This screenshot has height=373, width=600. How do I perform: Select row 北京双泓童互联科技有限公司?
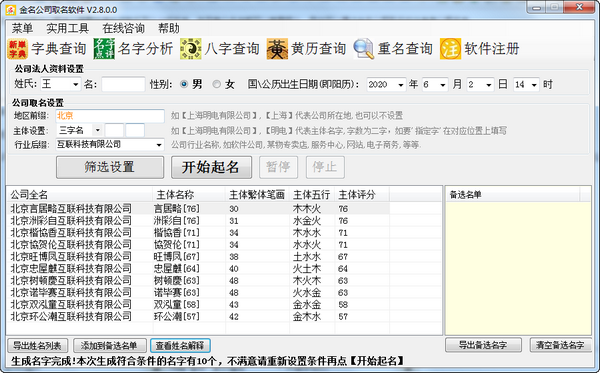pos(198,305)
